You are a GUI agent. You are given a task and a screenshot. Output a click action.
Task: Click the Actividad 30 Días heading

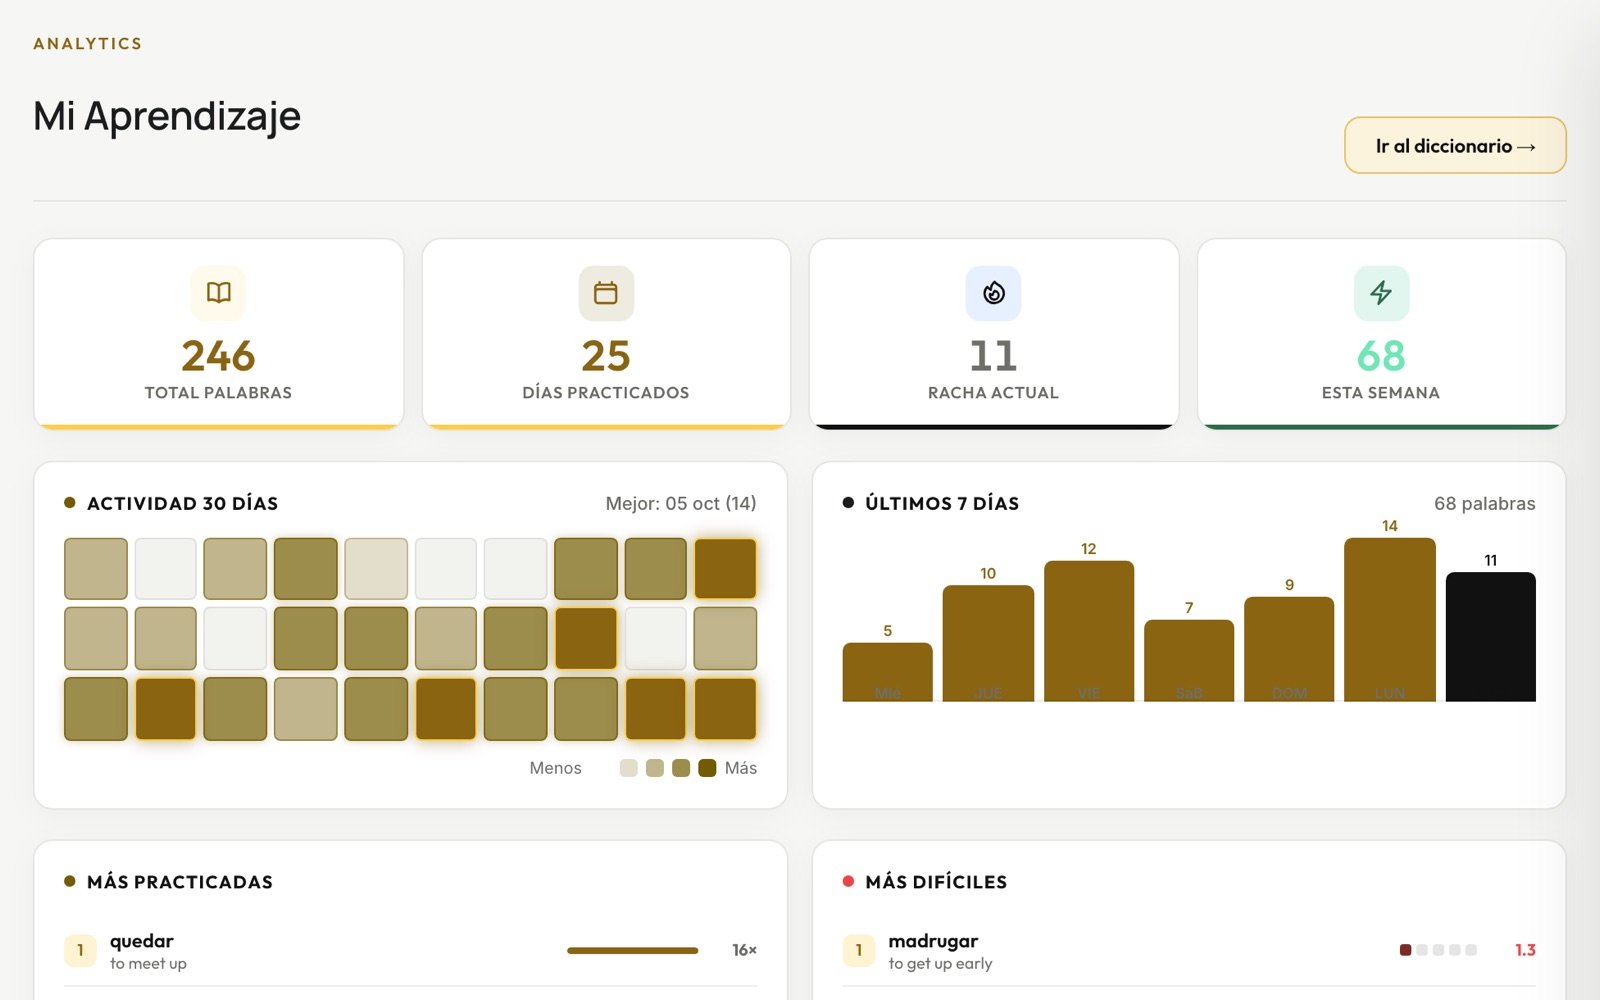point(182,503)
